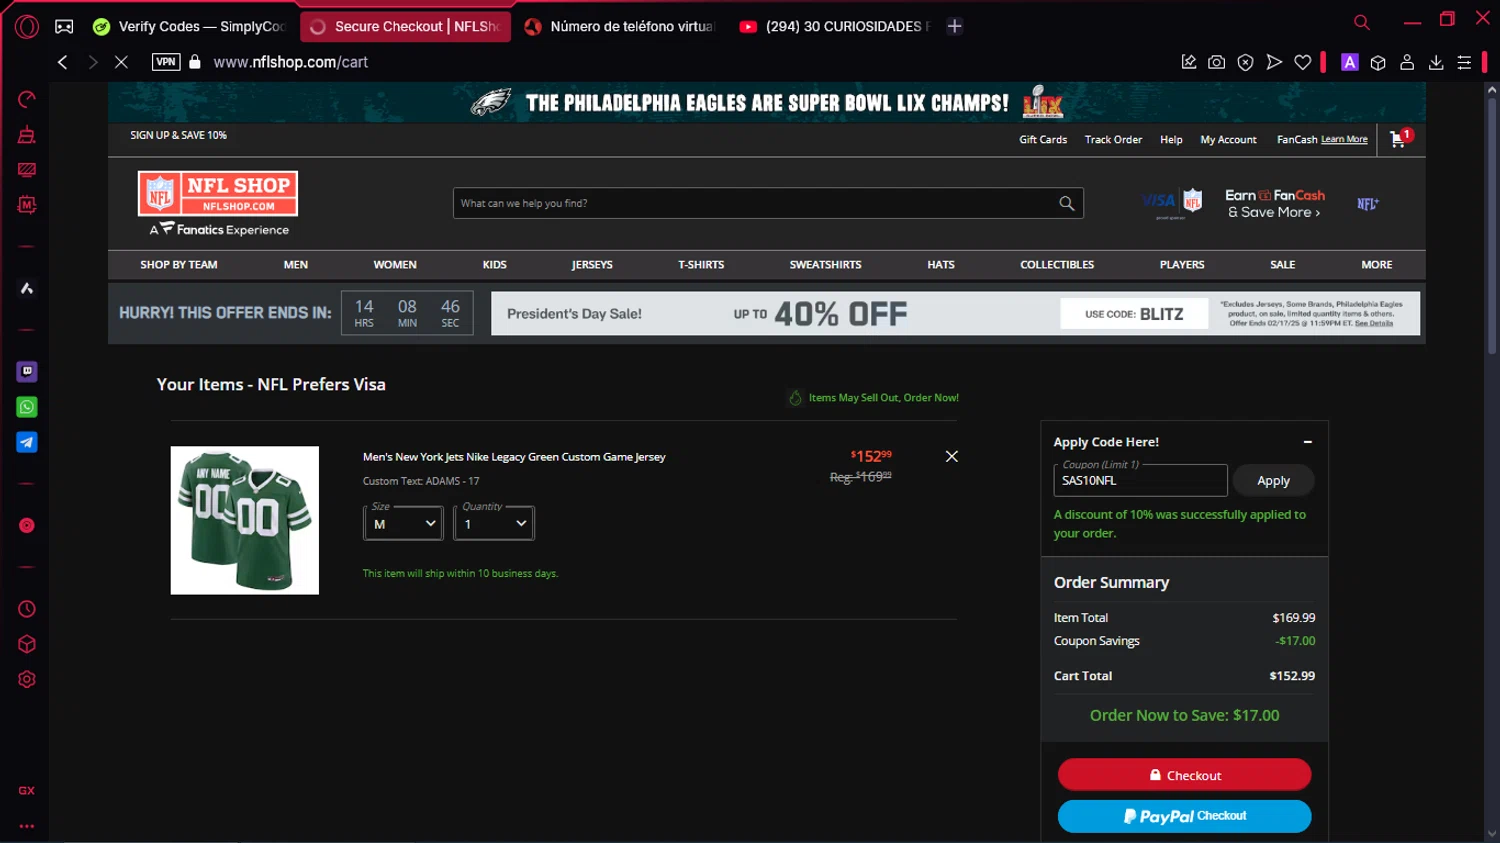Open the T-SHIRTS menu
The height and width of the screenshot is (843, 1500).
[701, 265]
